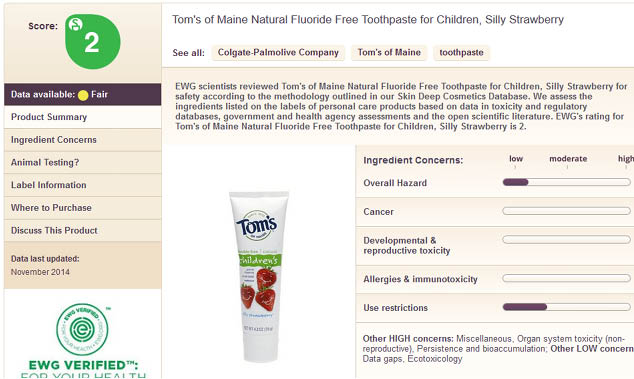634x379 pixels.
Task: Click the green score 2 badge
Action: 93,42
